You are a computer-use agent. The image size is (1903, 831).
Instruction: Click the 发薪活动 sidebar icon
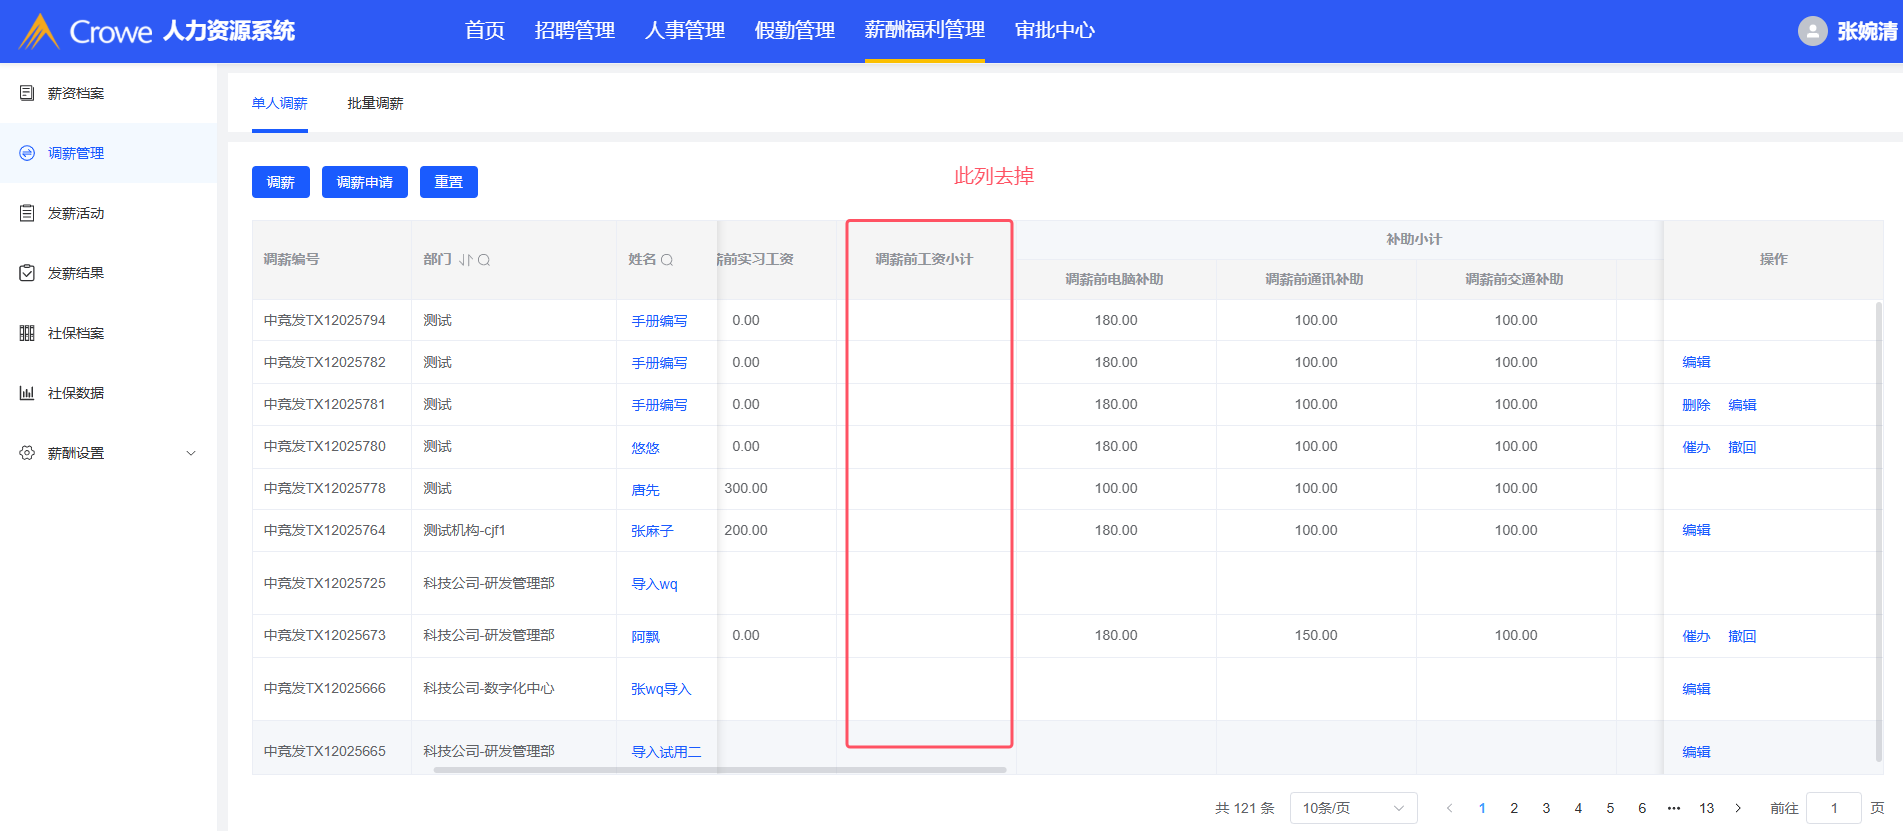(x=27, y=213)
